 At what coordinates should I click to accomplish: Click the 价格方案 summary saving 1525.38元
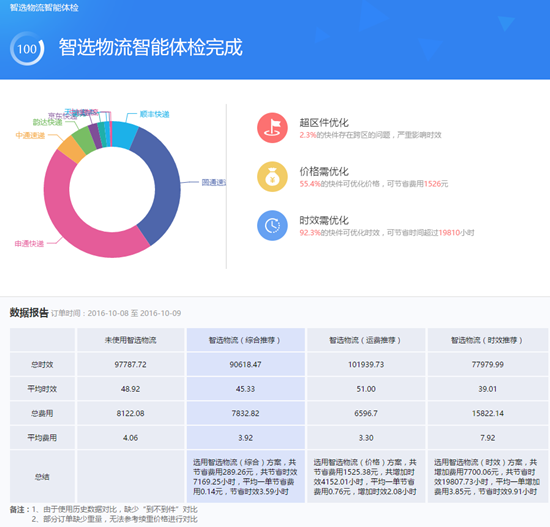(x=365, y=477)
